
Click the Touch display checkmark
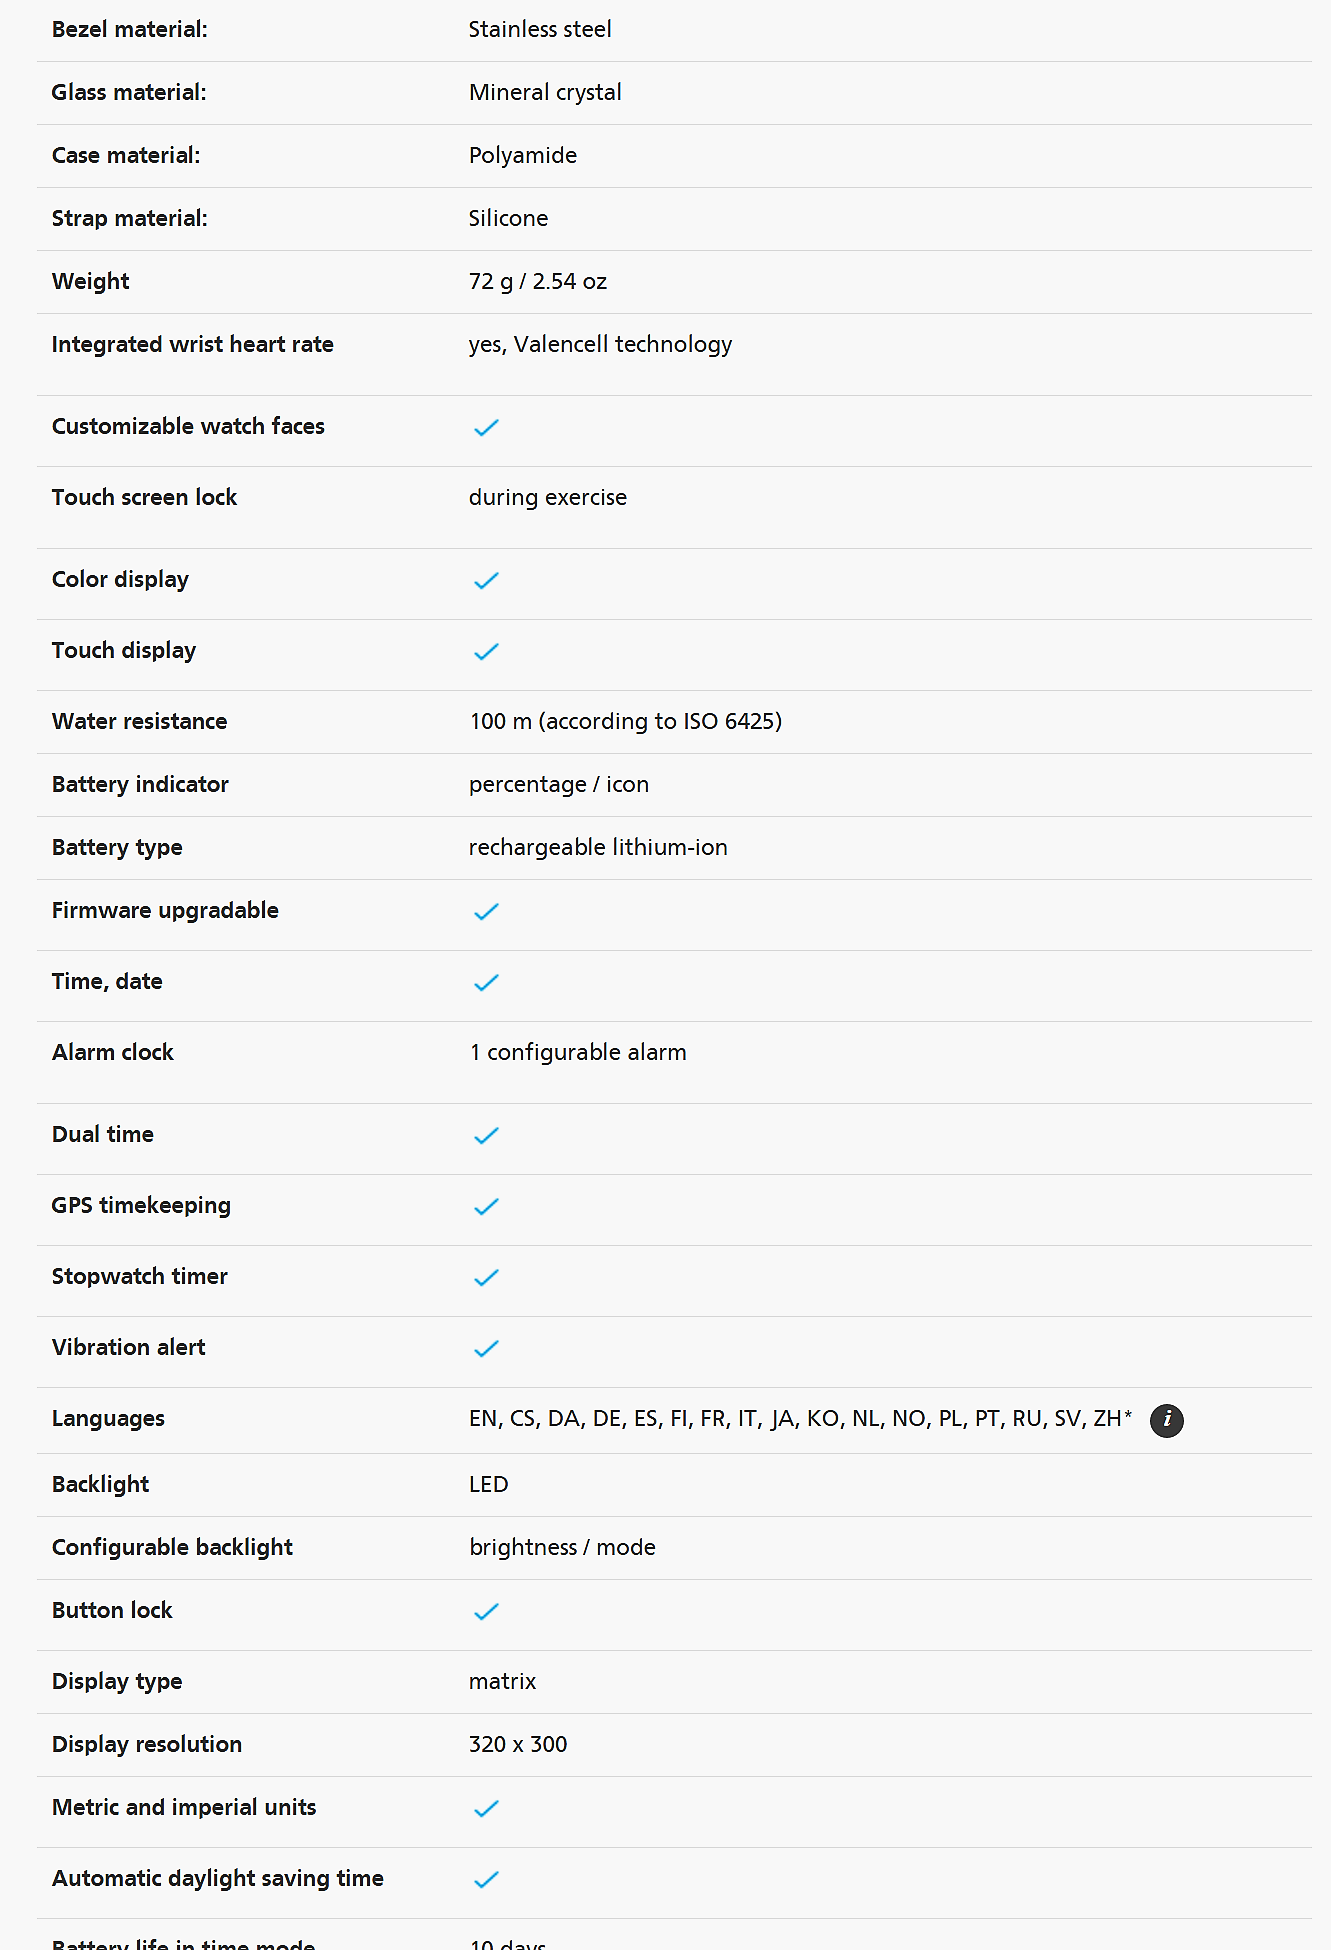coord(486,652)
